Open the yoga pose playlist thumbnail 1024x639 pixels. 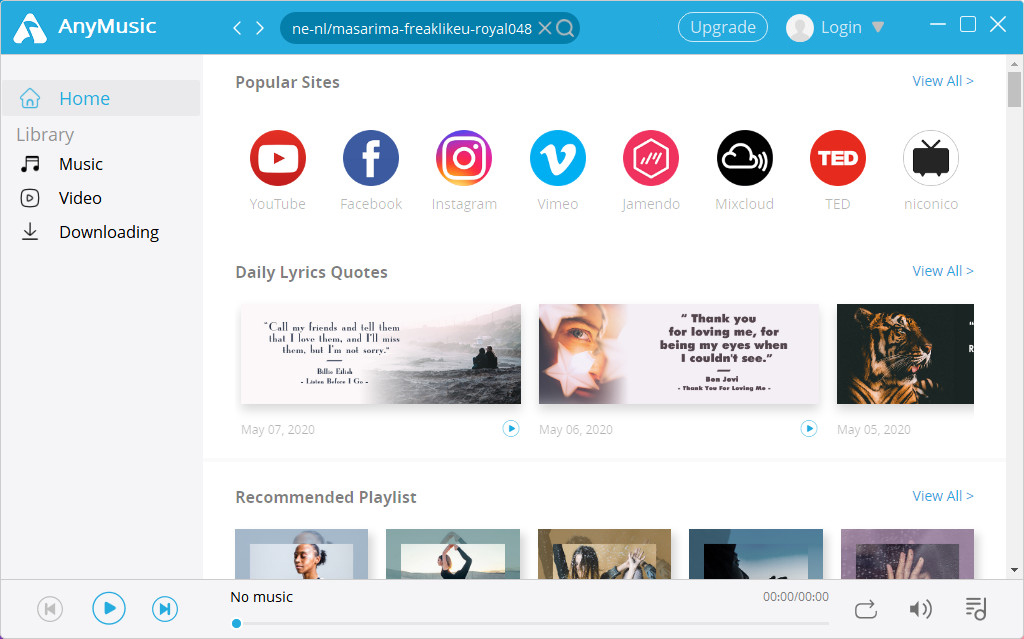click(453, 554)
